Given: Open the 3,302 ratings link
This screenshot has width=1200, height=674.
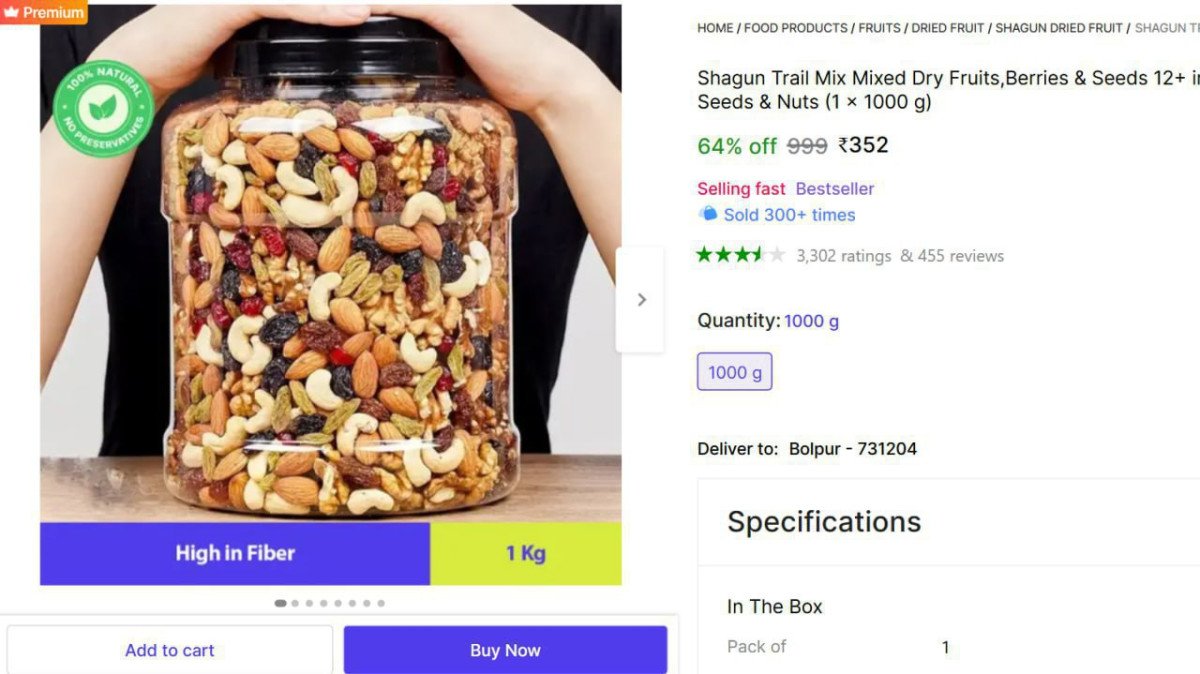Looking at the screenshot, I should pos(844,256).
